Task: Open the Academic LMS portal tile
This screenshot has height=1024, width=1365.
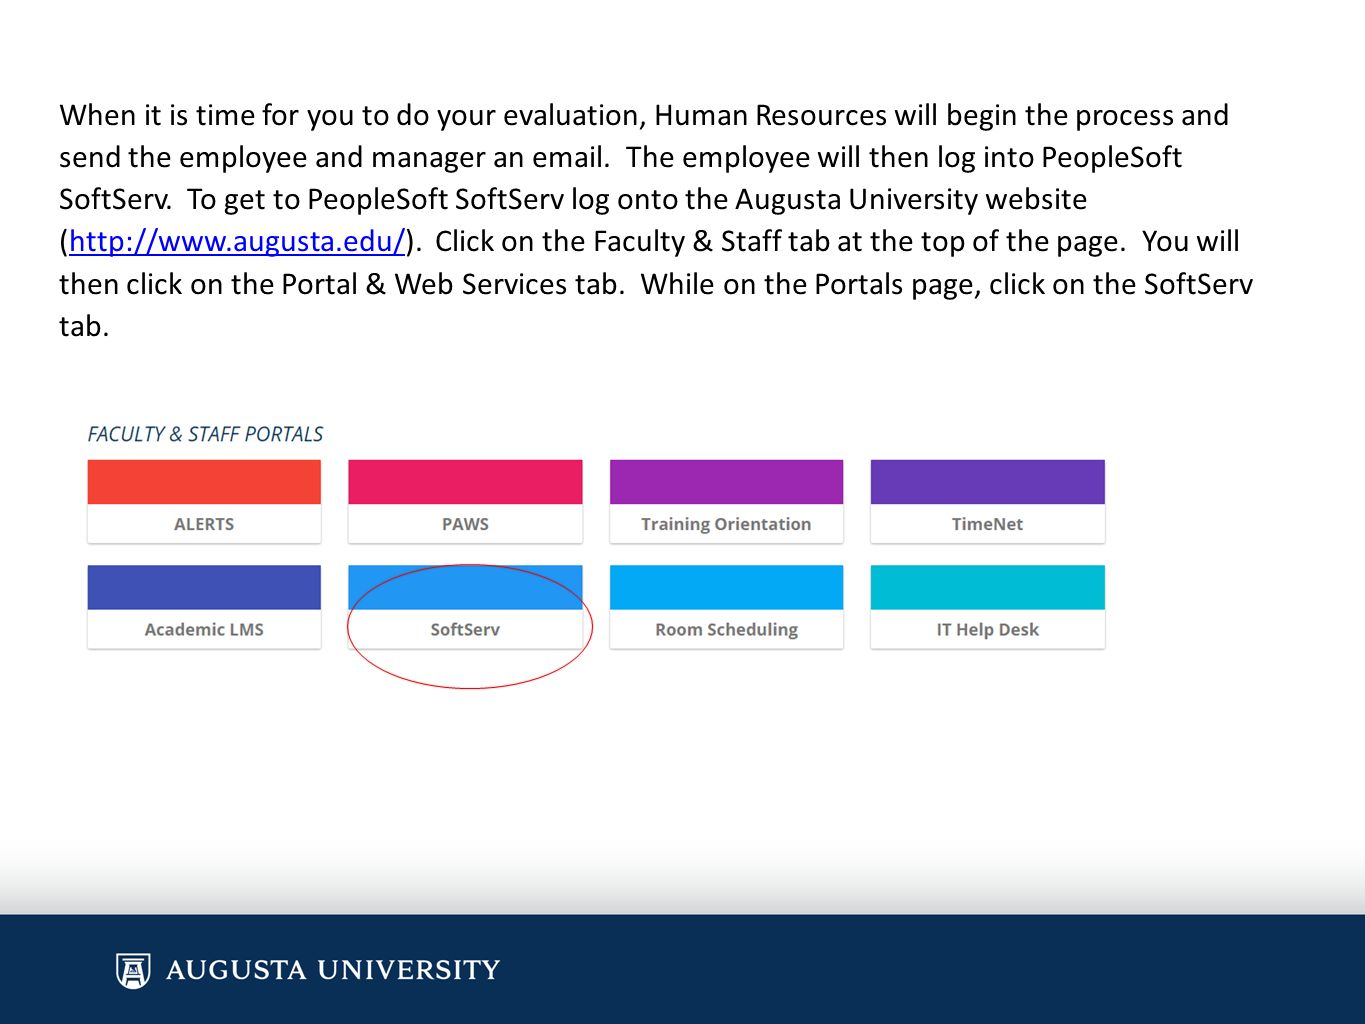Action: tap(204, 607)
